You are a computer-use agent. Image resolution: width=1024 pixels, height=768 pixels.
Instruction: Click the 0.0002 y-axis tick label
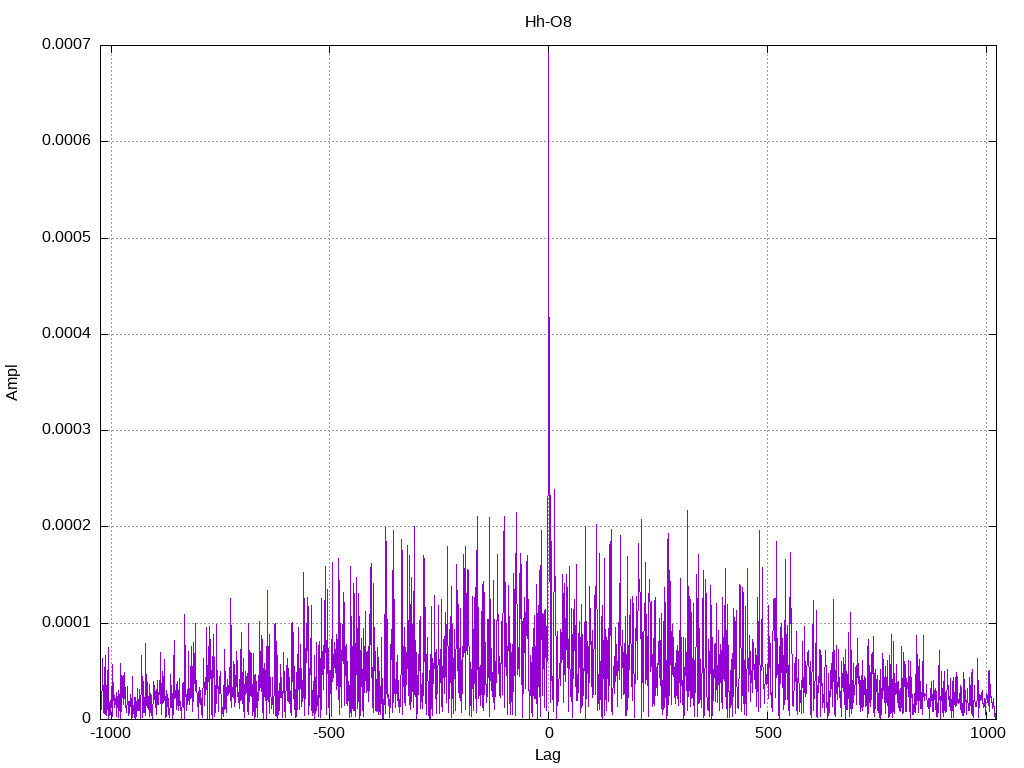coord(66,526)
